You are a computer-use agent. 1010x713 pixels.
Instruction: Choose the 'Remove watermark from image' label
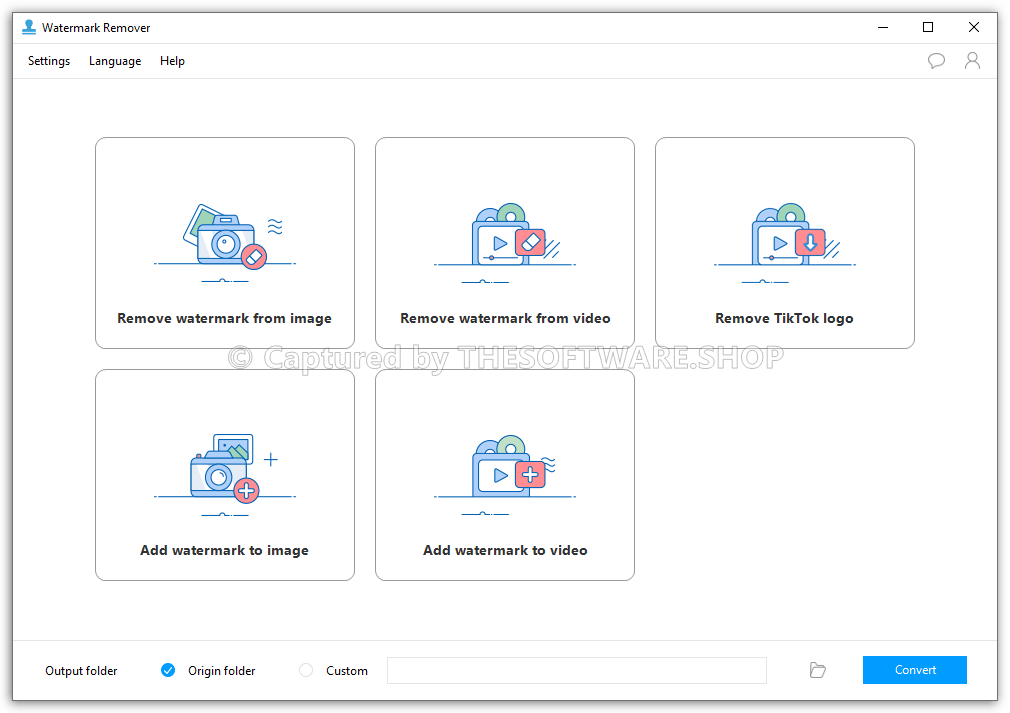coord(224,318)
